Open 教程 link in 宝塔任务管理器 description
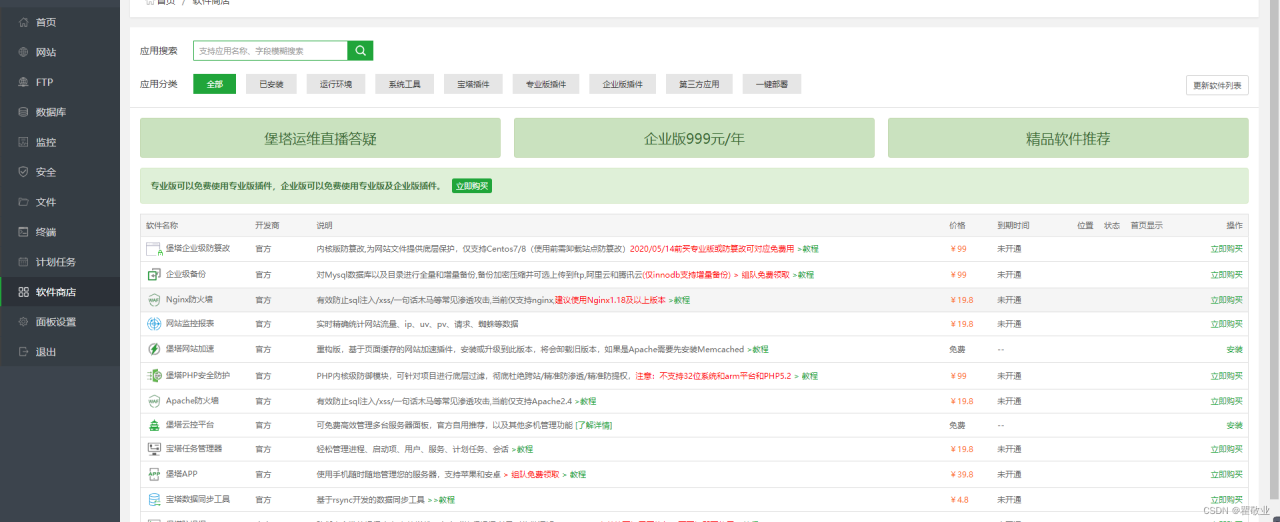This screenshot has height=522, width=1280. click(x=522, y=449)
